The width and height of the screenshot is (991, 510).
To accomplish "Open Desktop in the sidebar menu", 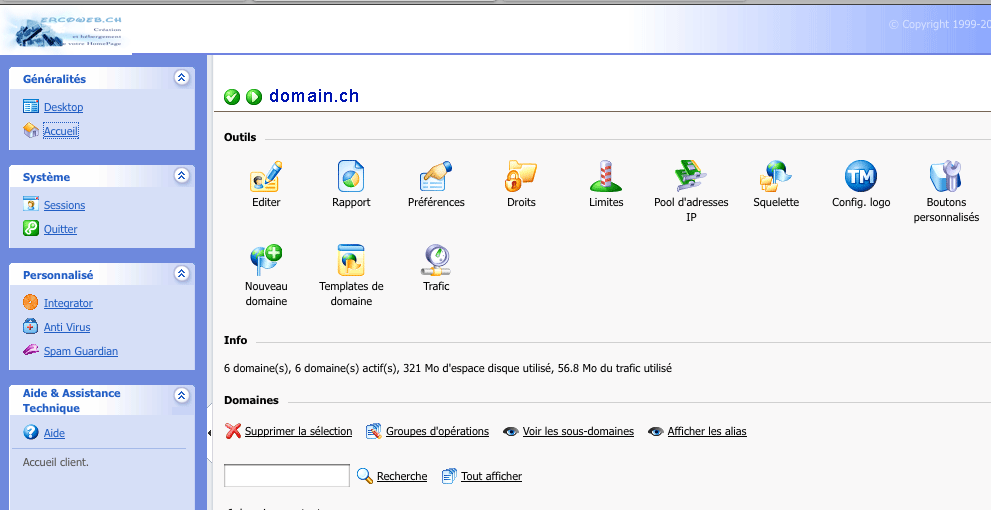I will pyautogui.click(x=63, y=108).
